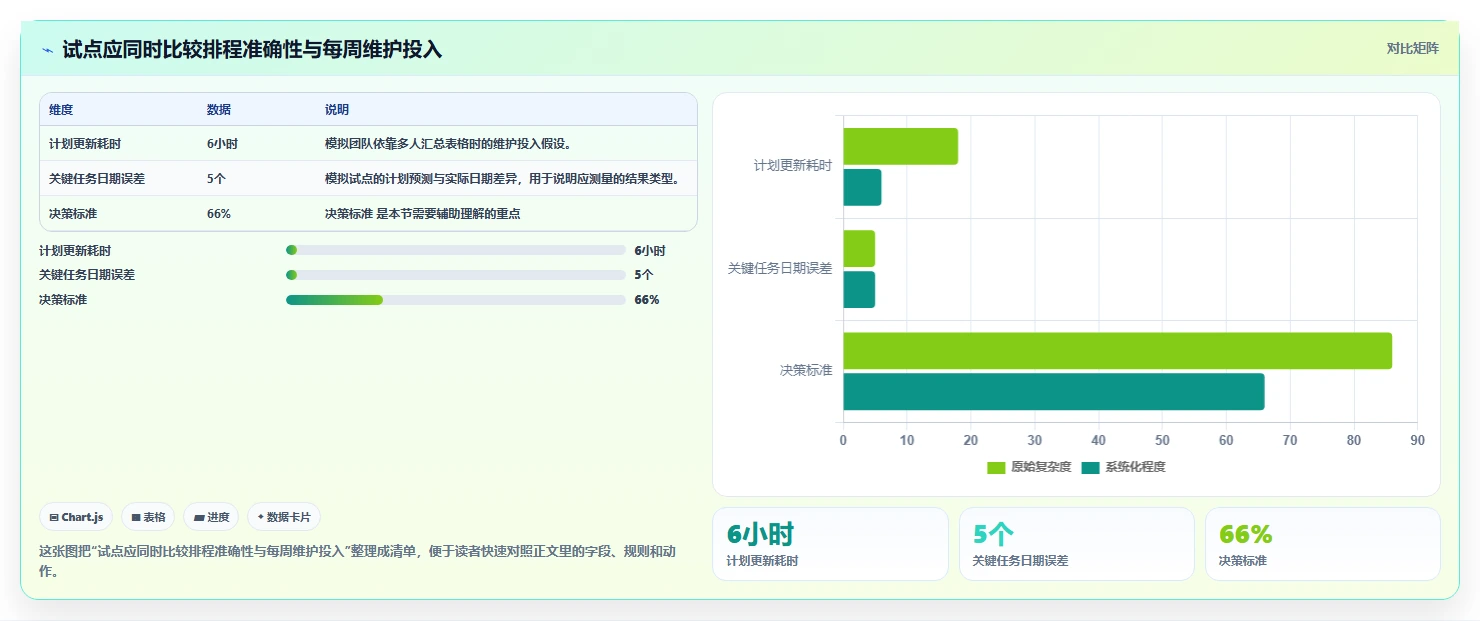1480x621 pixels.
Task: Click 计划更新耗时 in the table's first row
Action: pos(85,144)
